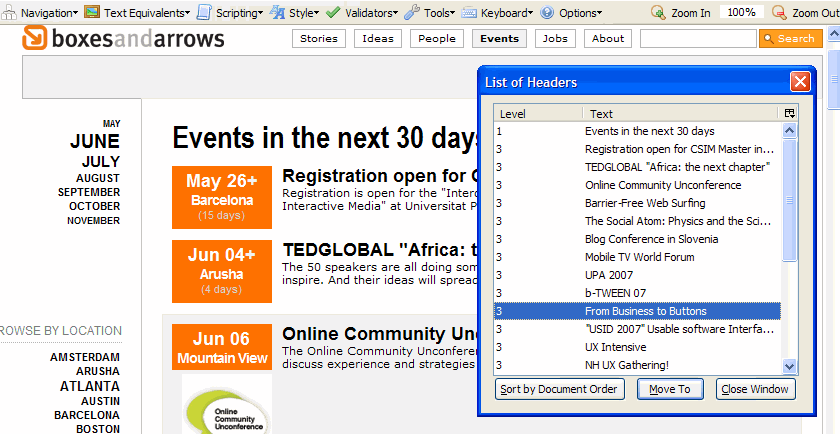Open the Options toolbar menu
The width and height of the screenshot is (840, 434).
[x=580, y=13]
